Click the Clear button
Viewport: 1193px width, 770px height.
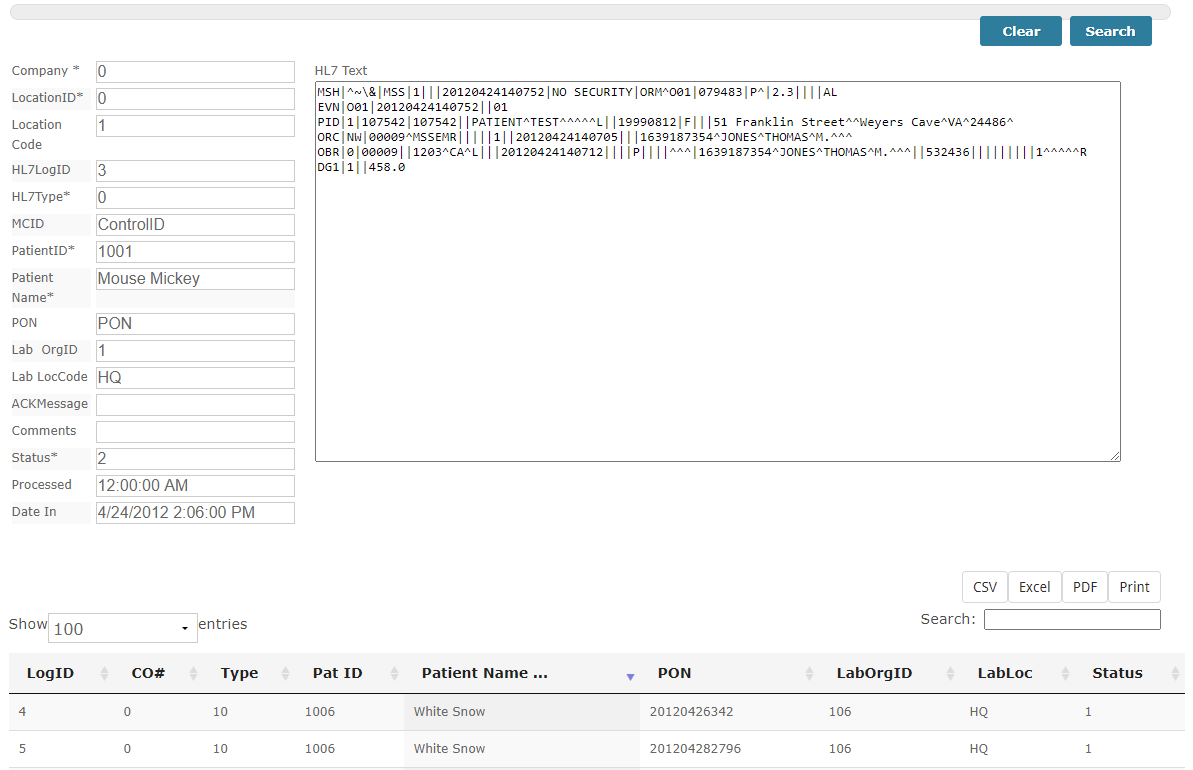1020,31
